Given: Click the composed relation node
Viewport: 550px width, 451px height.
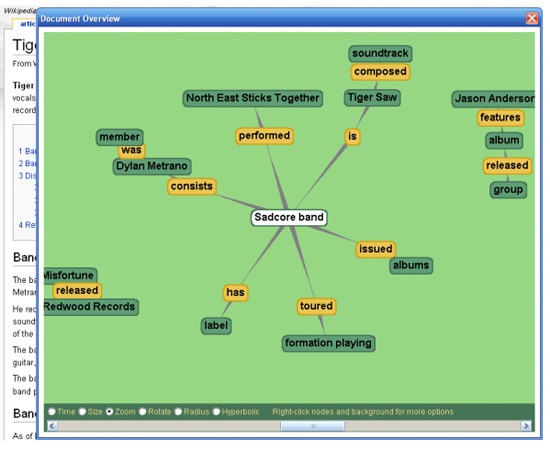Looking at the screenshot, I should click(x=380, y=72).
